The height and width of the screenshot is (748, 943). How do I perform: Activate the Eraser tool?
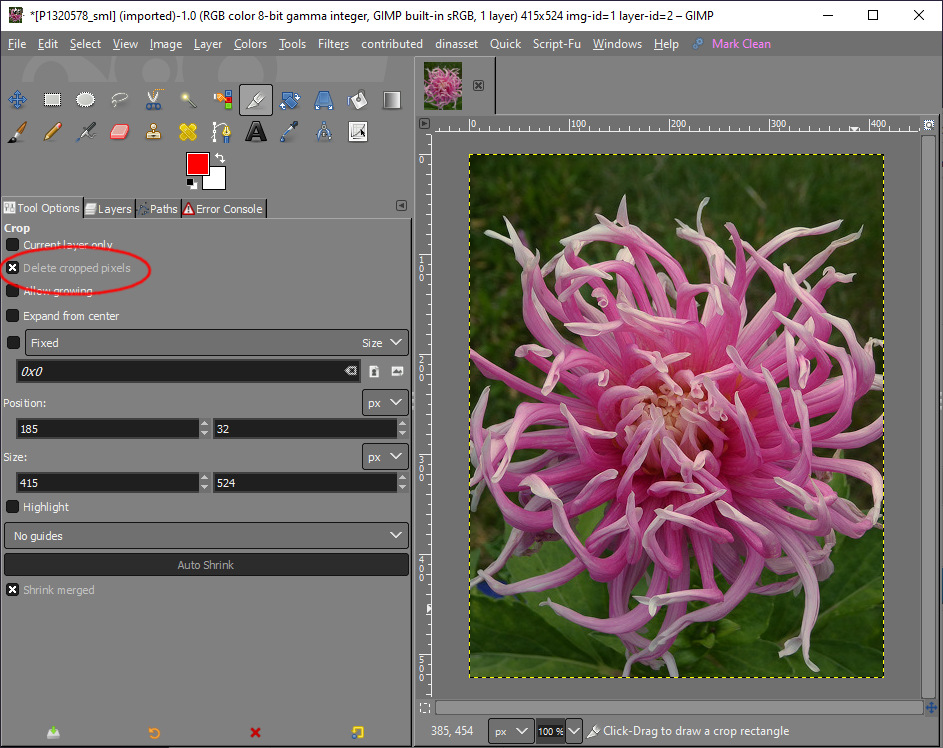(119, 132)
